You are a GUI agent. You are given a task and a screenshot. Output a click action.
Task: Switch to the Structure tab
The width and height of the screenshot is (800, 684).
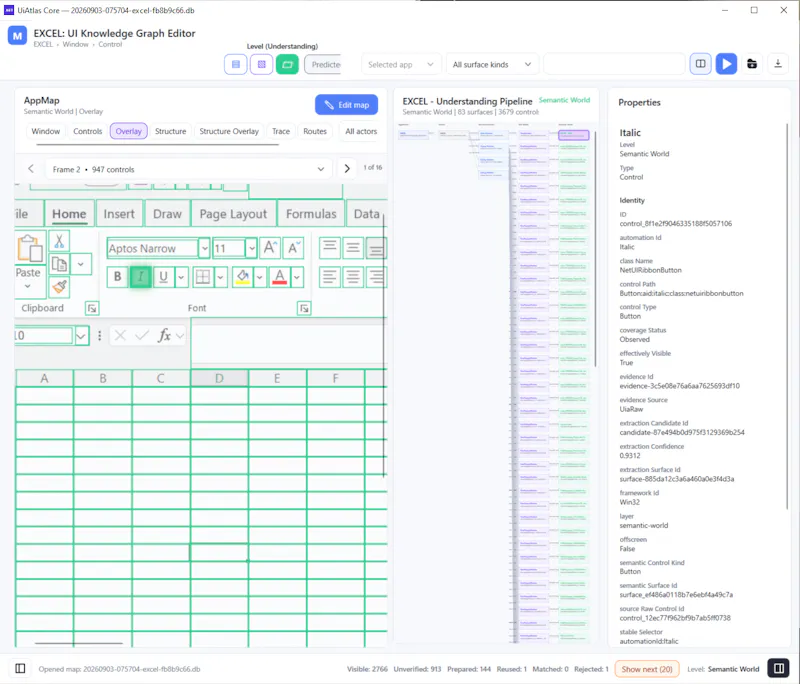click(x=170, y=131)
